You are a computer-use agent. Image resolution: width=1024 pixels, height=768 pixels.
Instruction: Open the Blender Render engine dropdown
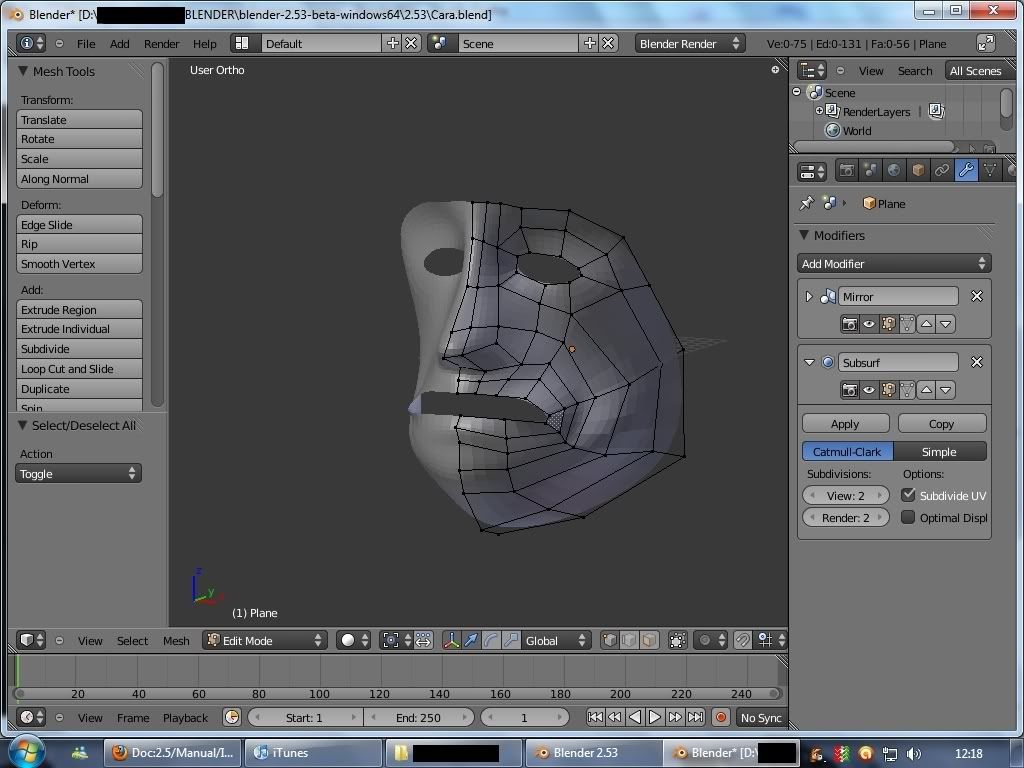click(690, 43)
